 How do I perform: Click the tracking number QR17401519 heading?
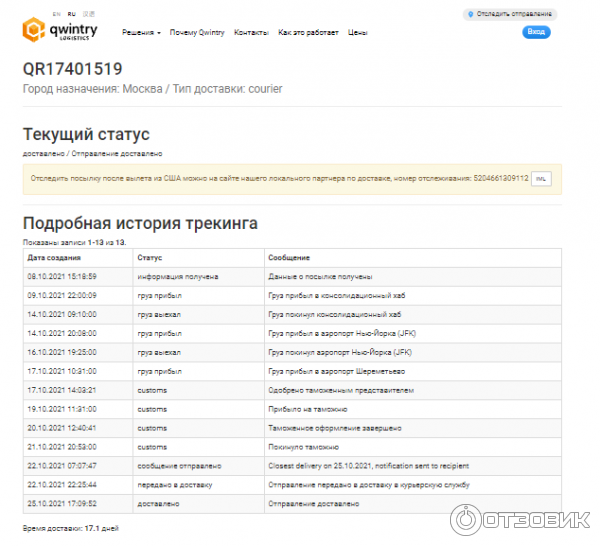coord(73,69)
